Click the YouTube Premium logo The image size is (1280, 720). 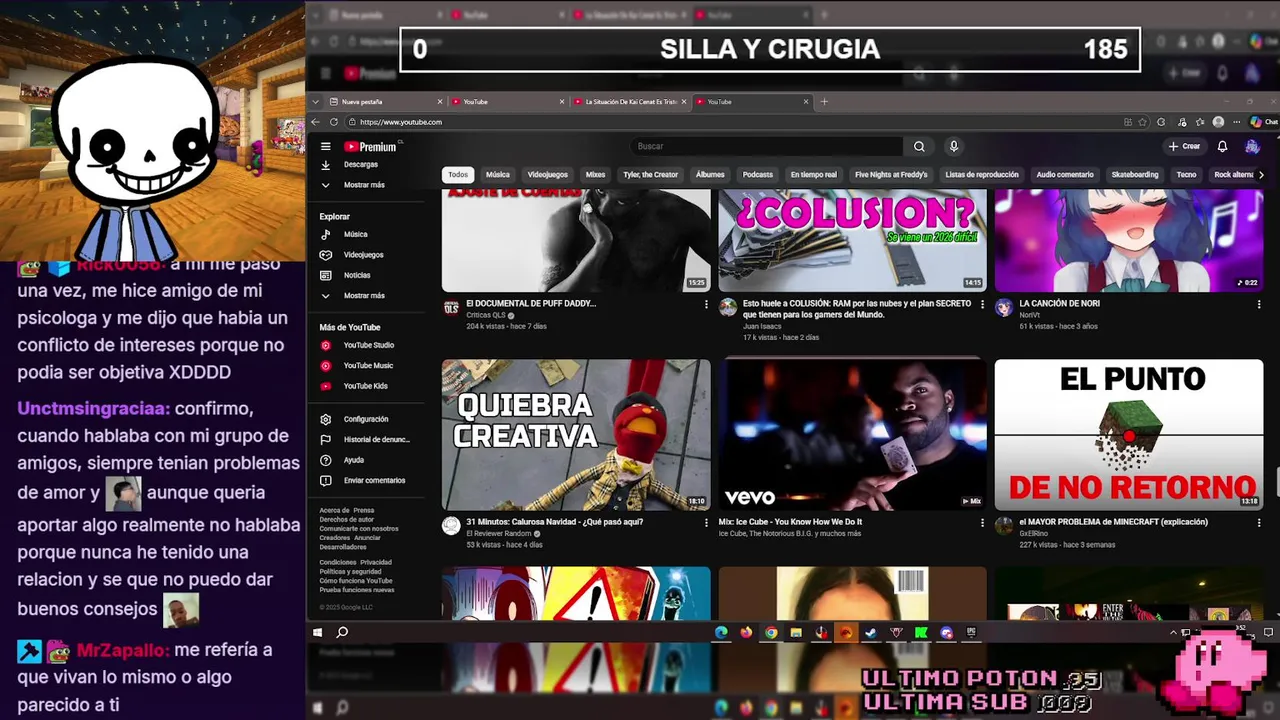coord(370,146)
